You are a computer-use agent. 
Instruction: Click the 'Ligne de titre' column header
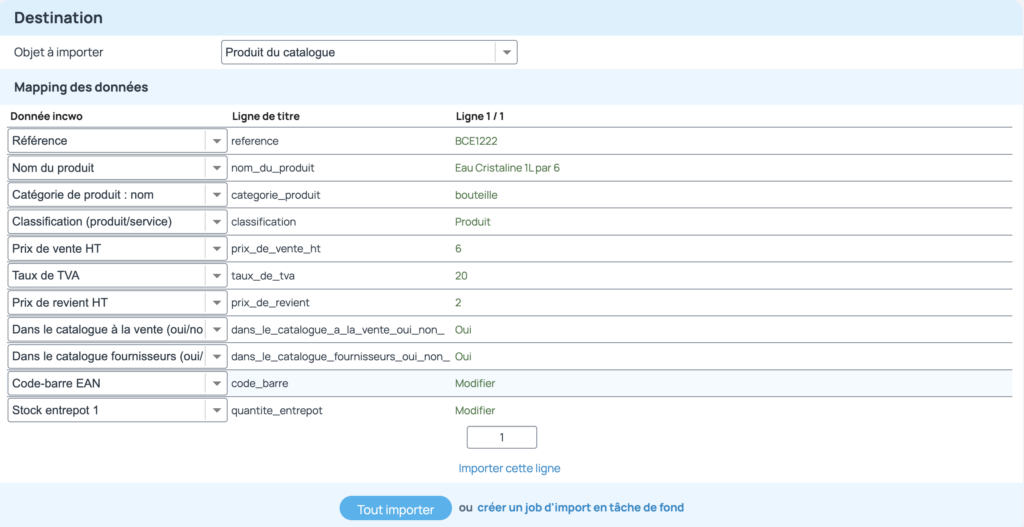pyautogui.click(x=266, y=116)
